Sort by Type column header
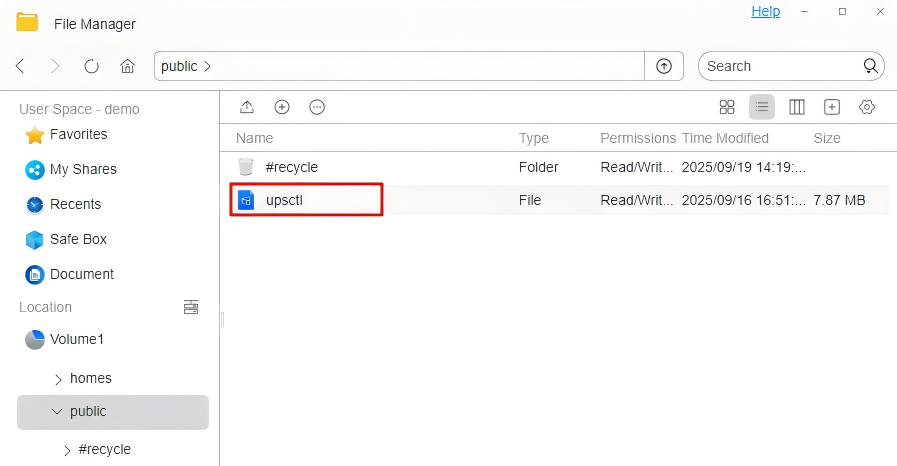Screen dimensions: 897x466 (x=534, y=138)
